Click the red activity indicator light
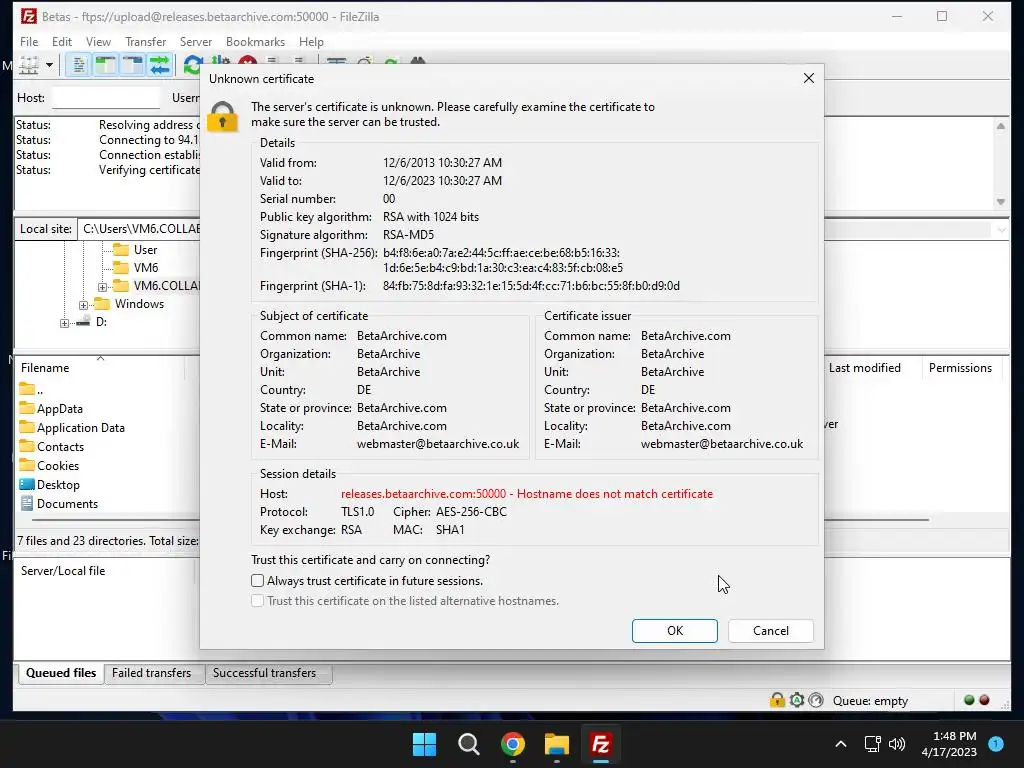 click(984, 700)
